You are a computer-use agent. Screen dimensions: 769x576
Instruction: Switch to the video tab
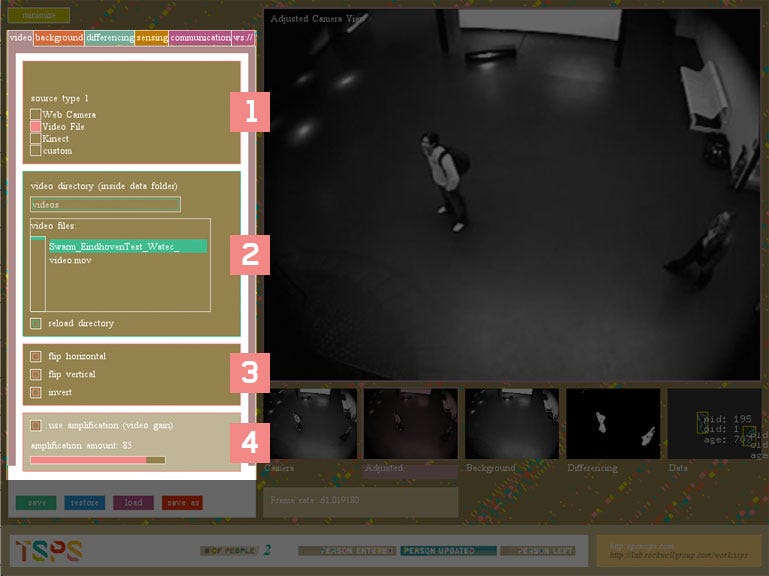[x=21, y=38]
